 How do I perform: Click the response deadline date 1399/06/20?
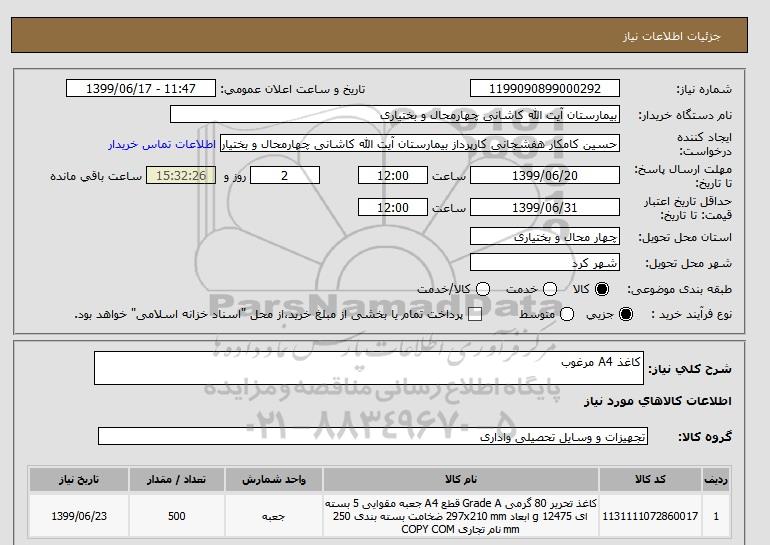[x=545, y=175]
